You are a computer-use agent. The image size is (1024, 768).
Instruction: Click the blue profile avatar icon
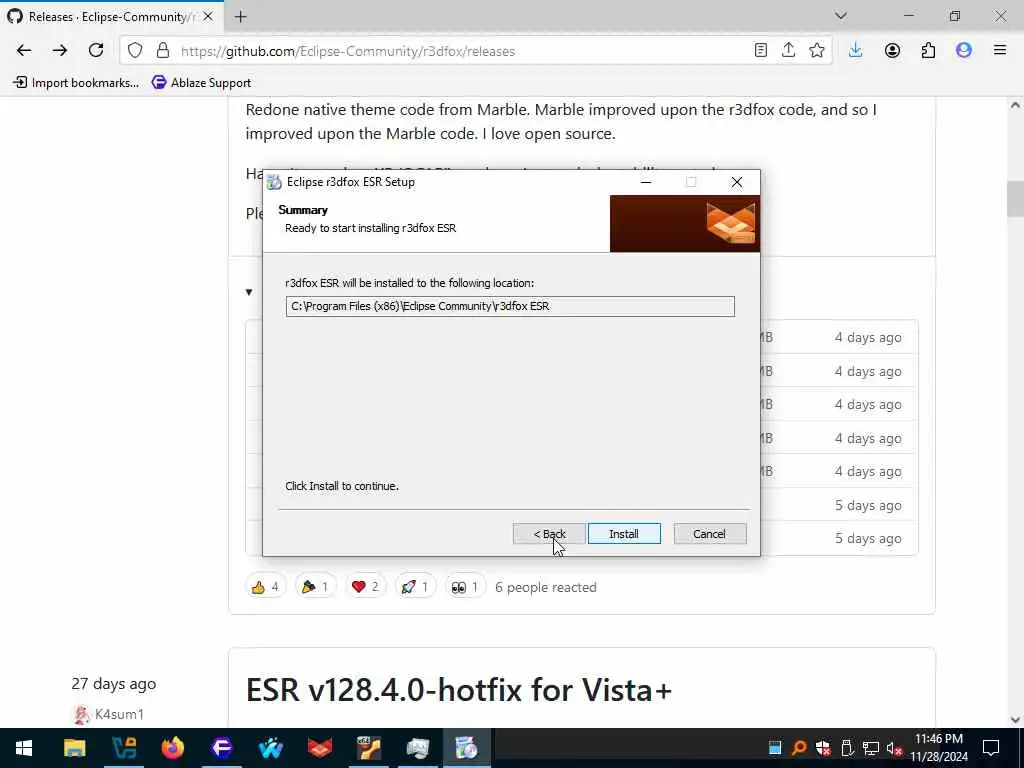tap(964, 50)
